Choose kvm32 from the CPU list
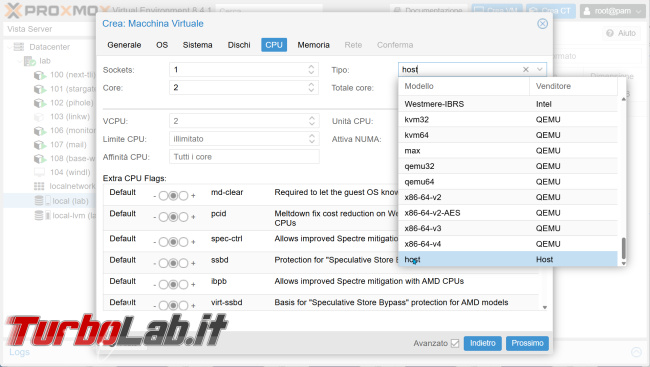 click(x=508, y=119)
